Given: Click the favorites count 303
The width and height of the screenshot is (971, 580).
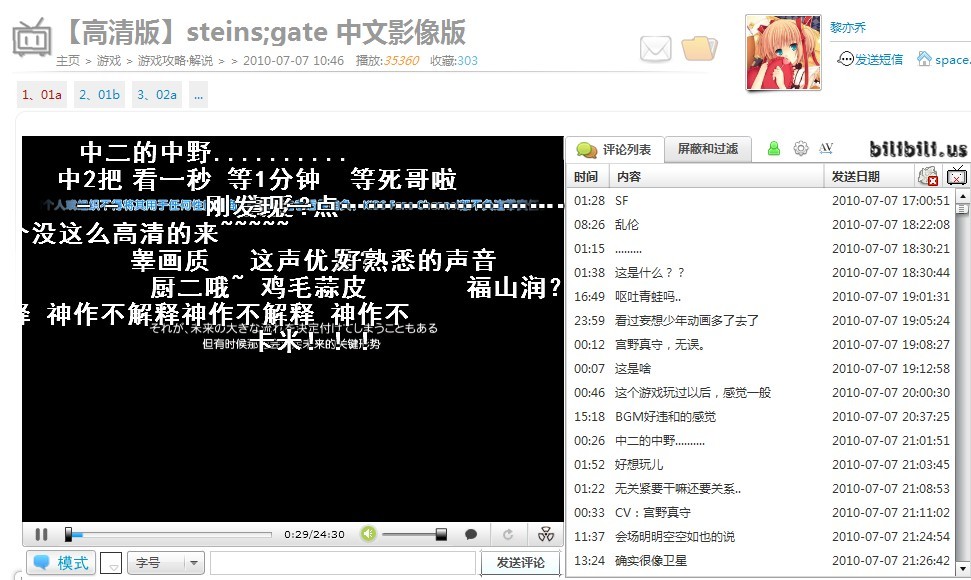Looking at the screenshot, I should [x=468, y=61].
